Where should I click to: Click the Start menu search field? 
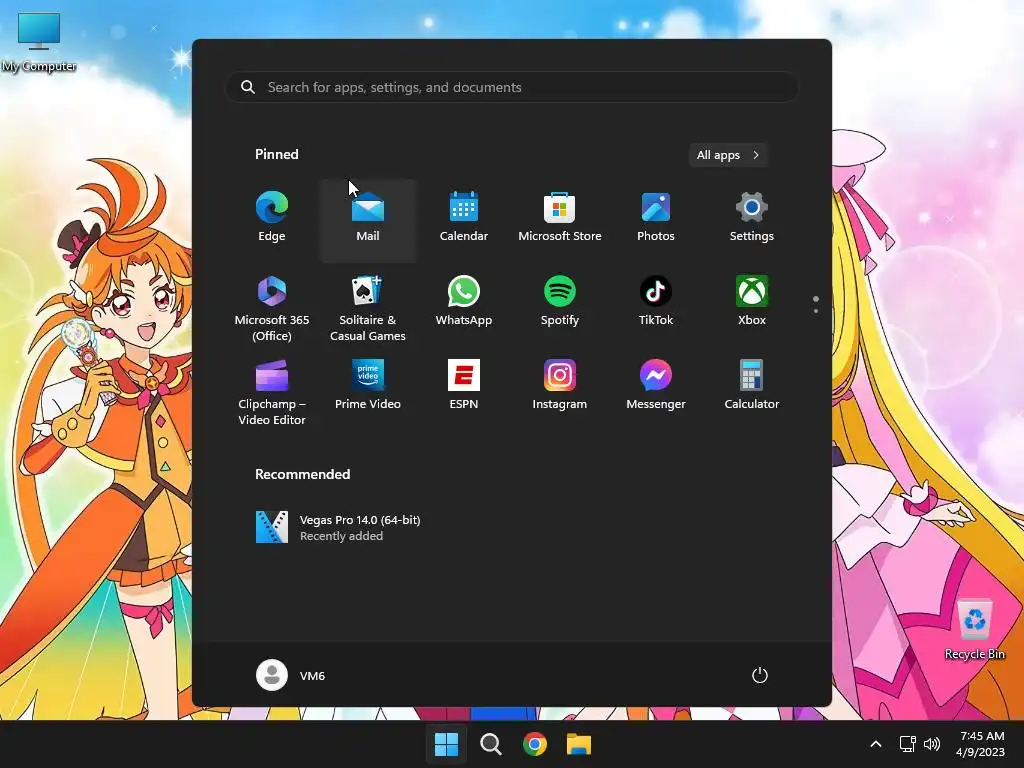click(x=512, y=88)
